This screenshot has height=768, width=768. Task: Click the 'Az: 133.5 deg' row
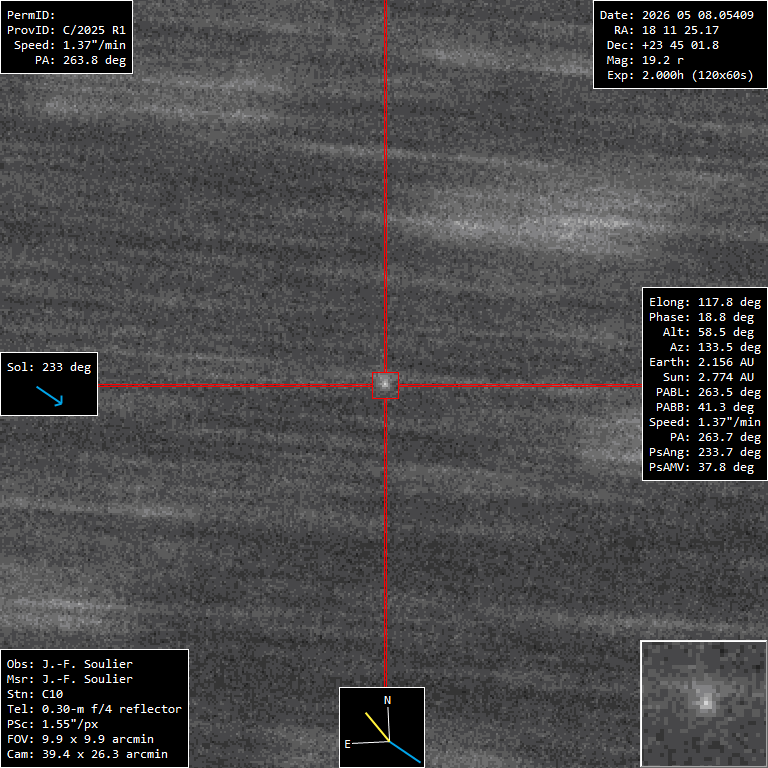pos(715,347)
